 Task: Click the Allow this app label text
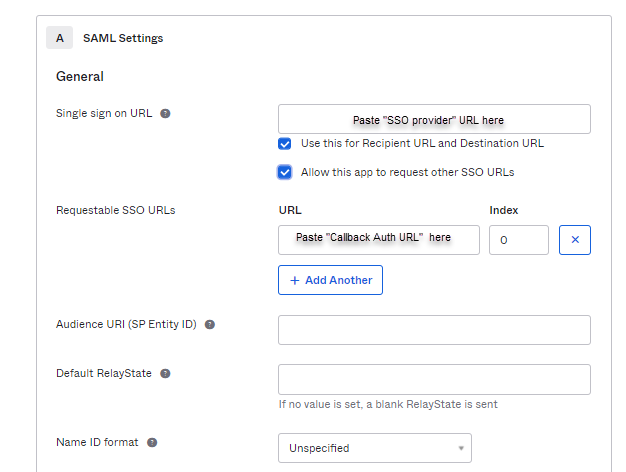pyautogui.click(x=408, y=173)
